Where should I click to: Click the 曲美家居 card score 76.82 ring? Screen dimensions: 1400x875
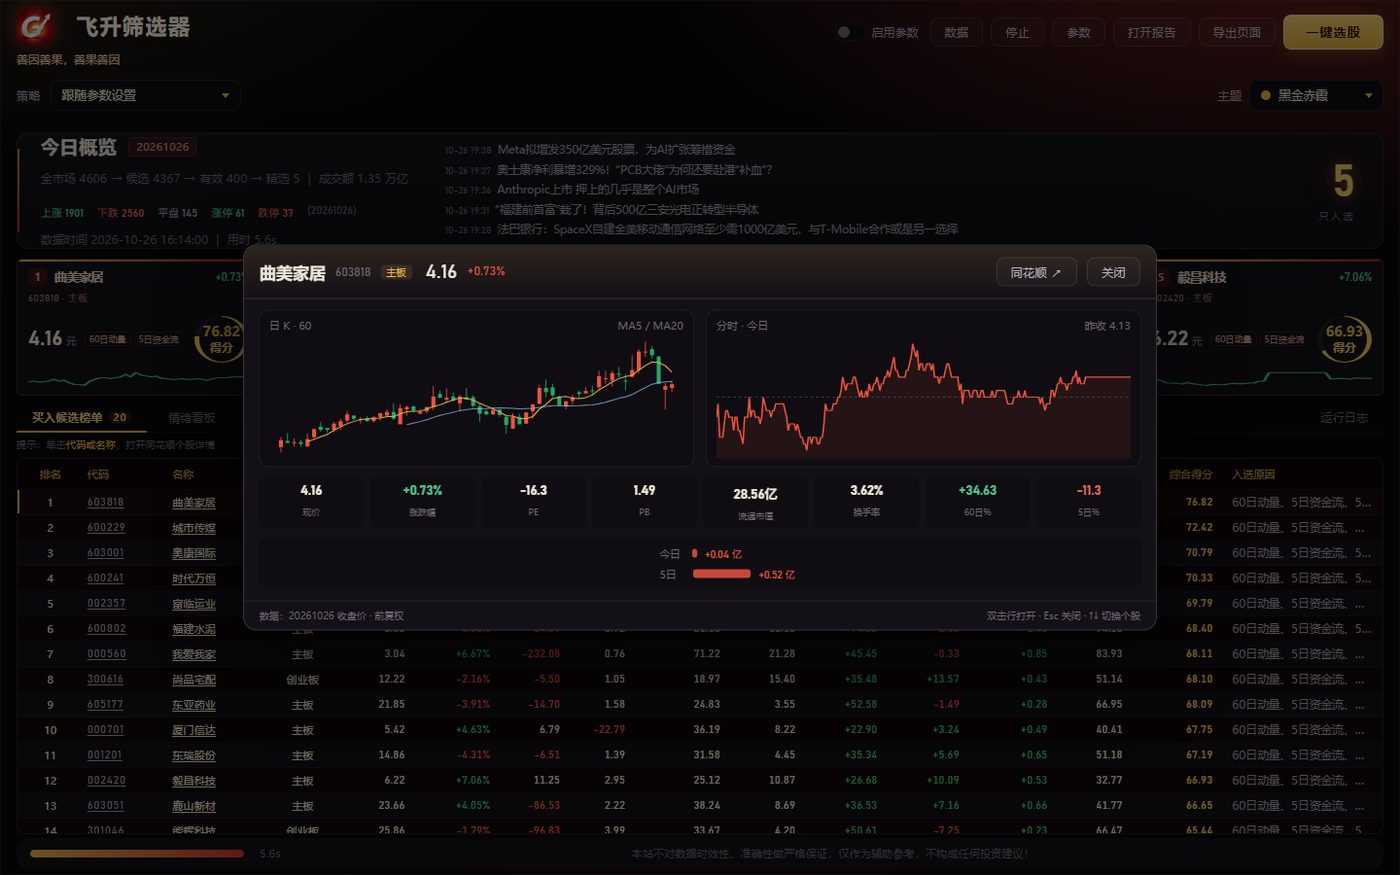point(221,338)
